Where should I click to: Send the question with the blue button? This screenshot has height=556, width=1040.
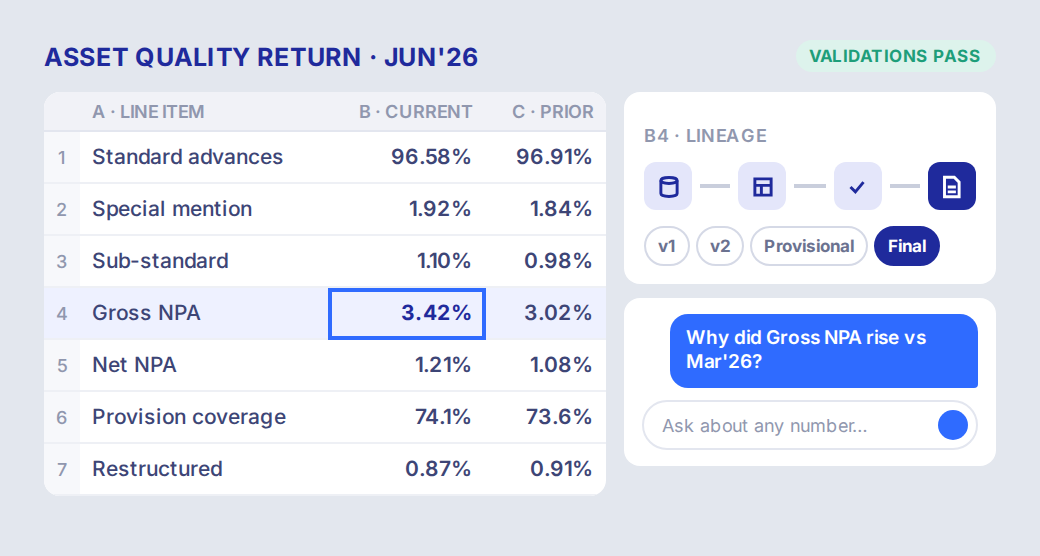point(952,425)
